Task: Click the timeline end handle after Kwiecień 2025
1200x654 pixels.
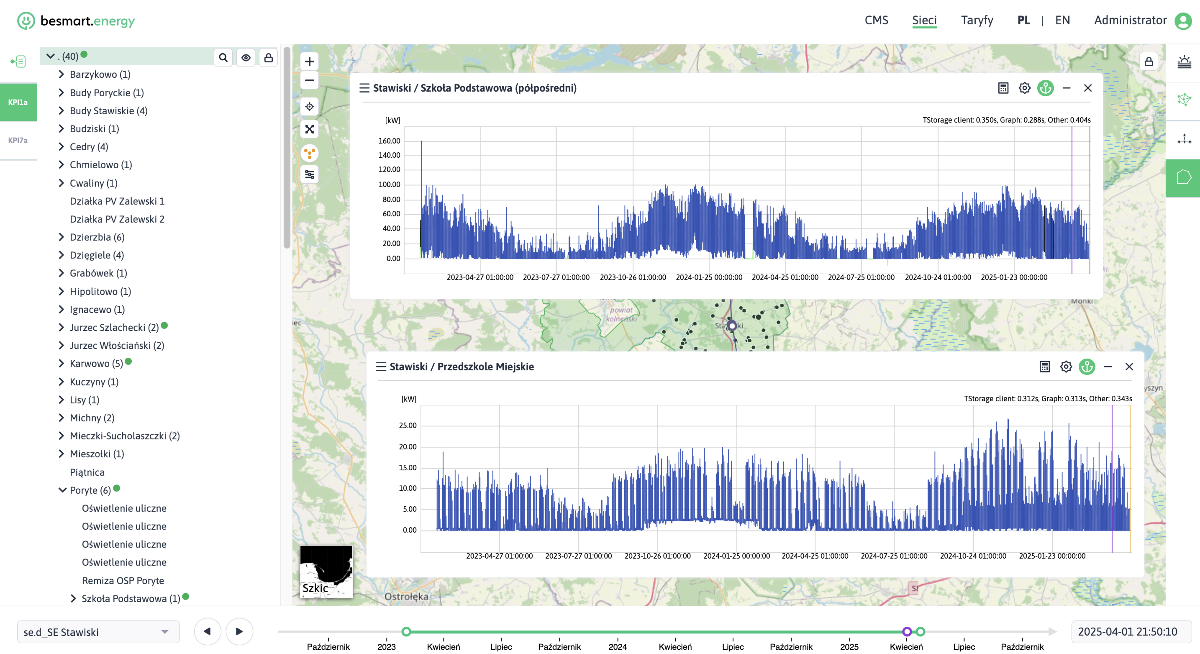Action: (920, 631)
